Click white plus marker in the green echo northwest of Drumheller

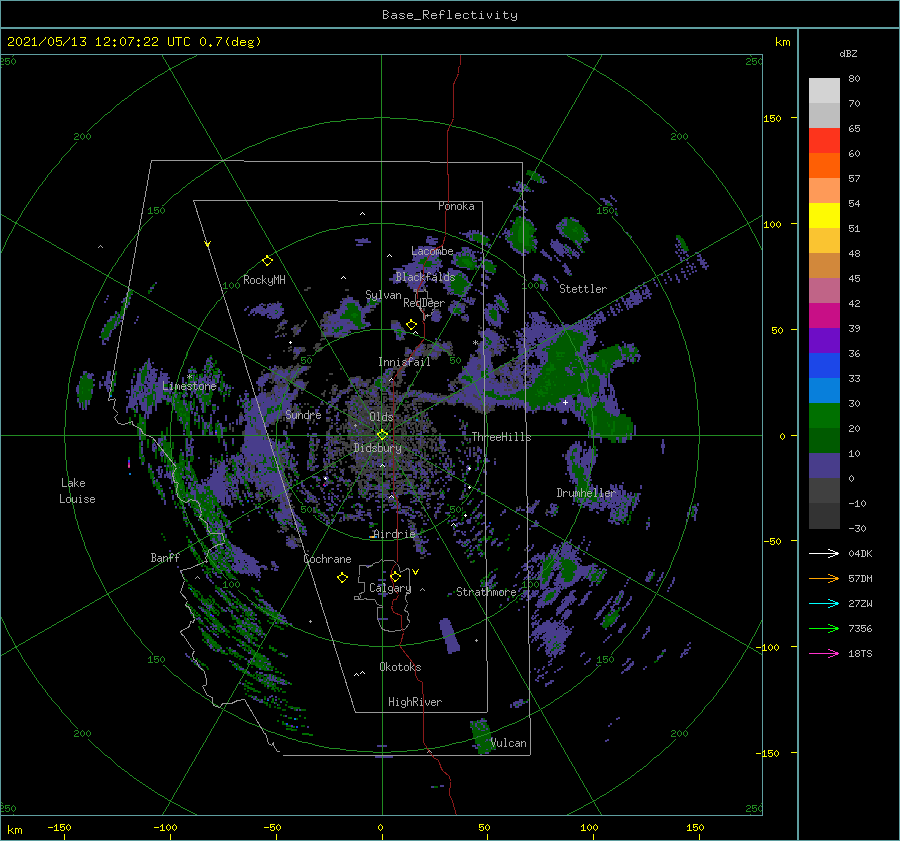[x=565, y=402]
